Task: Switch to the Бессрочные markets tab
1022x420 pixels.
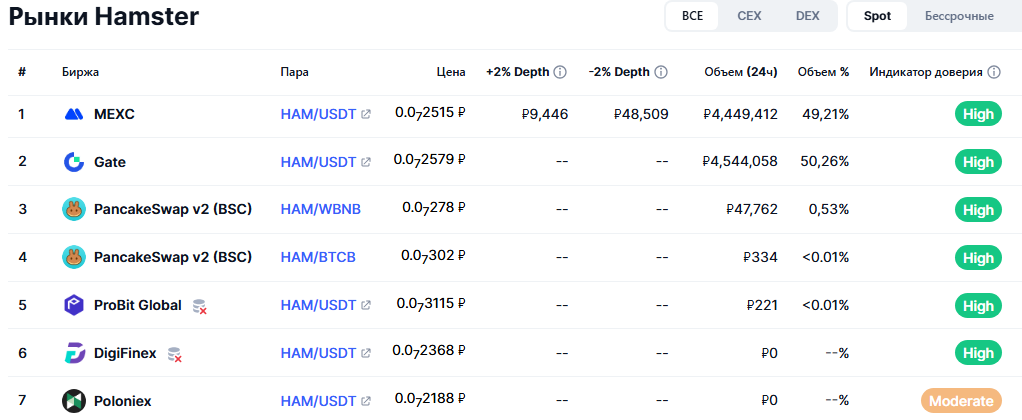Action: coord(959,16)
